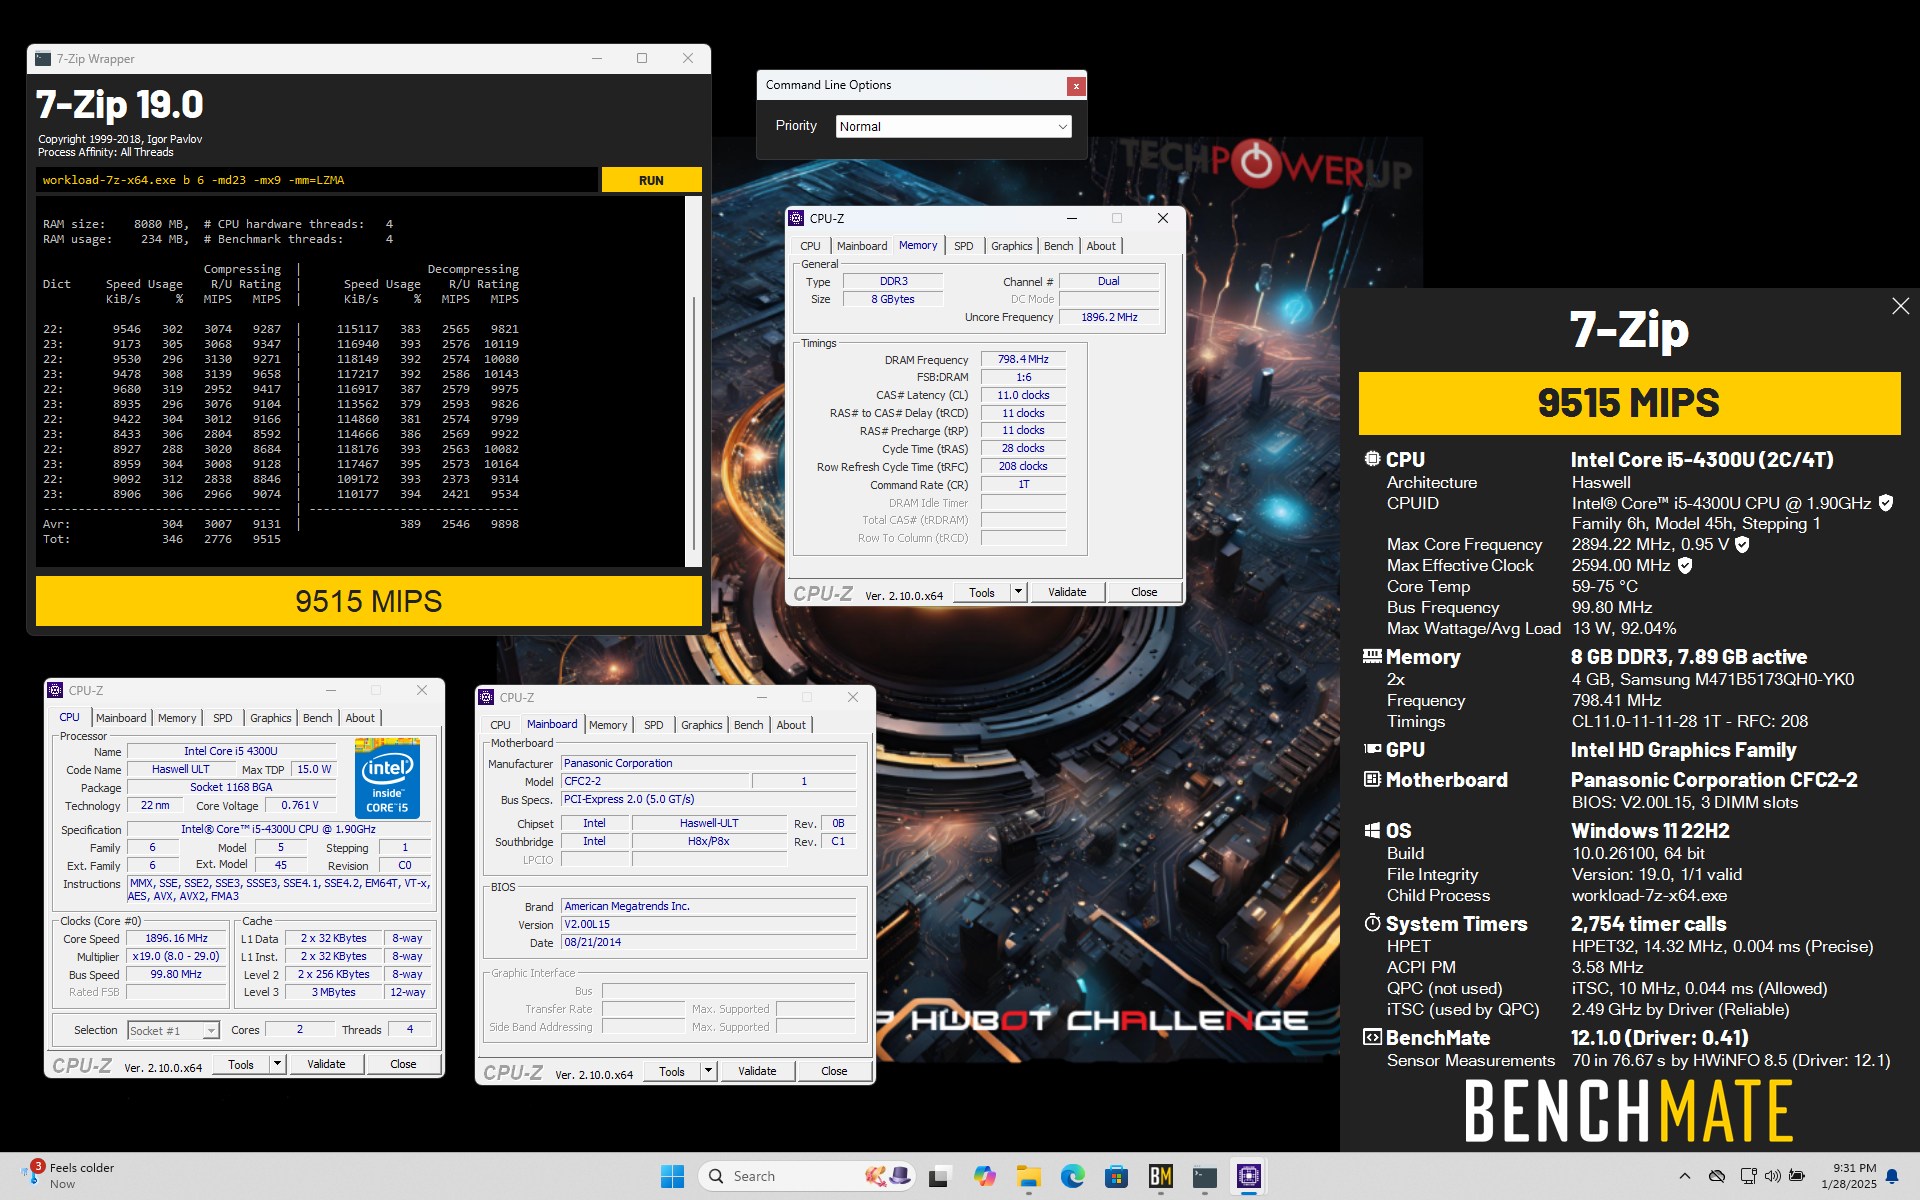Screen dimensions: 1920x1200
Task: Click the DRAM Frequency value 798.4 MHz
Action: pyautogui.click(x=1023, y=359)
